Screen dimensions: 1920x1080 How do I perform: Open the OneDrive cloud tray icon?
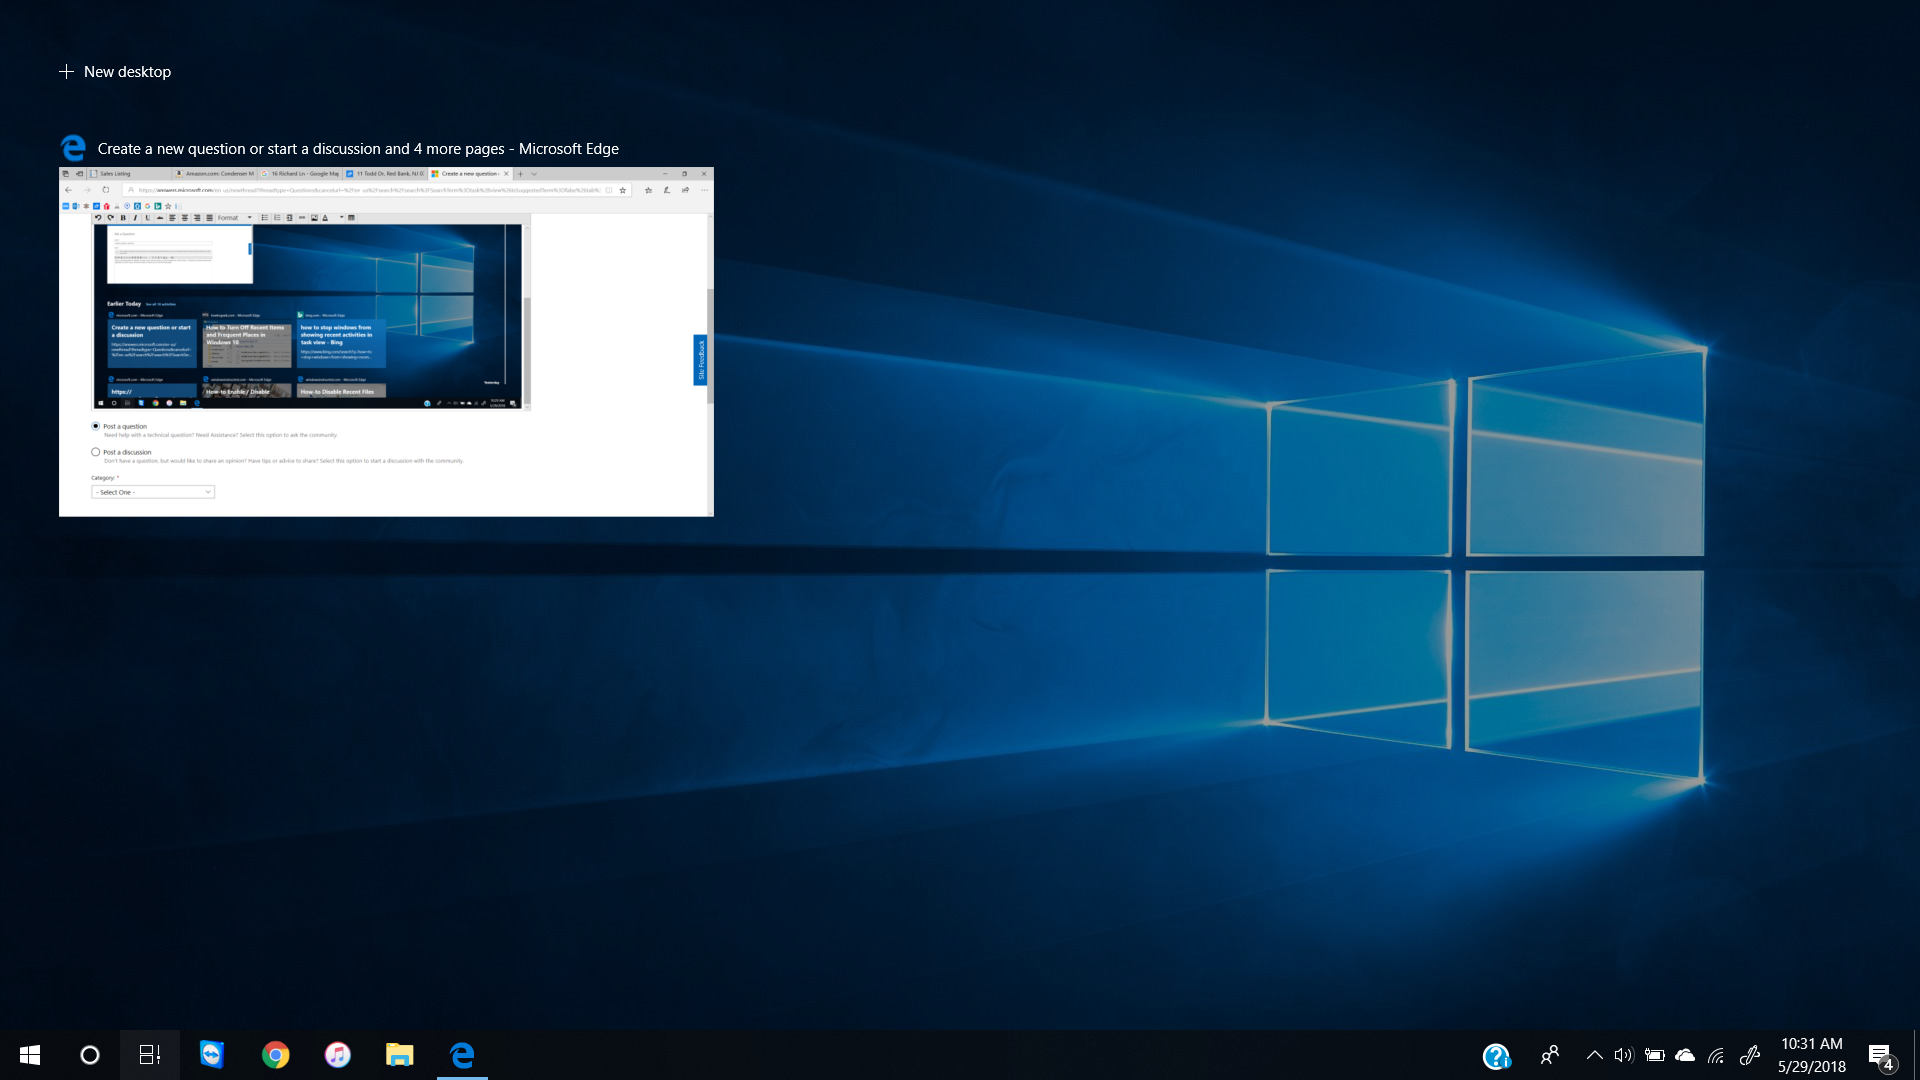click(1685, 1055)
